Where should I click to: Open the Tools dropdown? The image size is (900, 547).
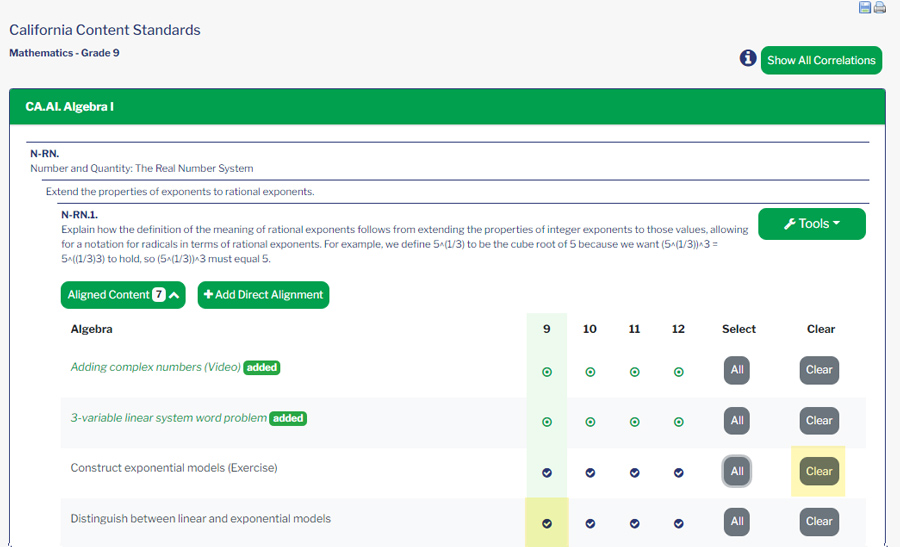[812, 224]
